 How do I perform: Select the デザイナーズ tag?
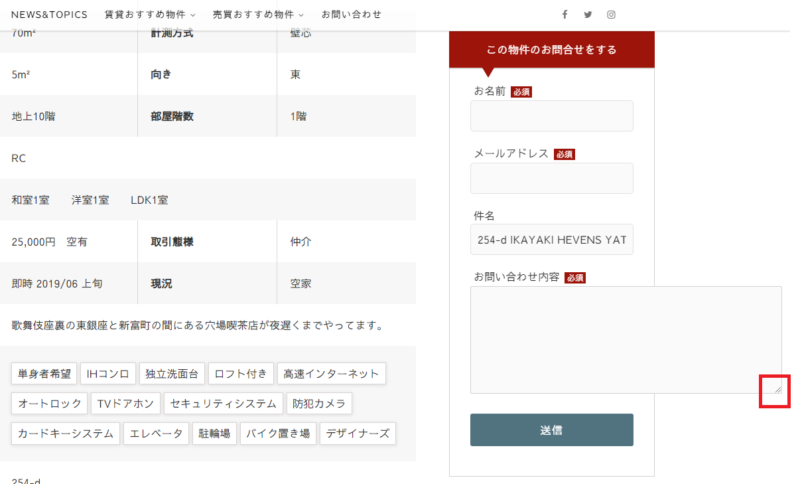tap(358, 434)
